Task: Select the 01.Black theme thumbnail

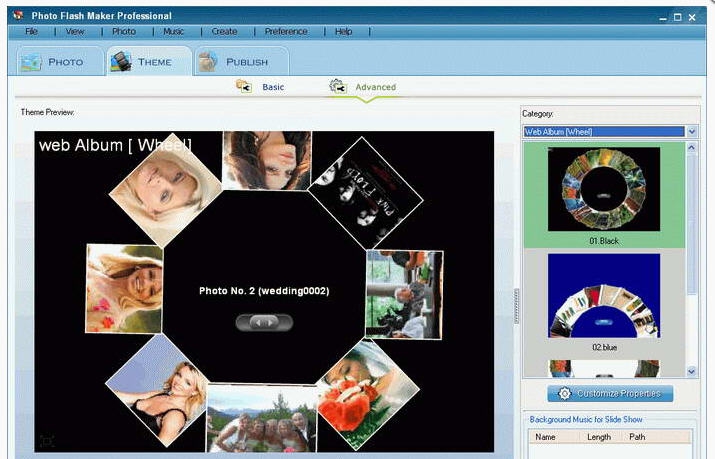Action: [604, 189]
